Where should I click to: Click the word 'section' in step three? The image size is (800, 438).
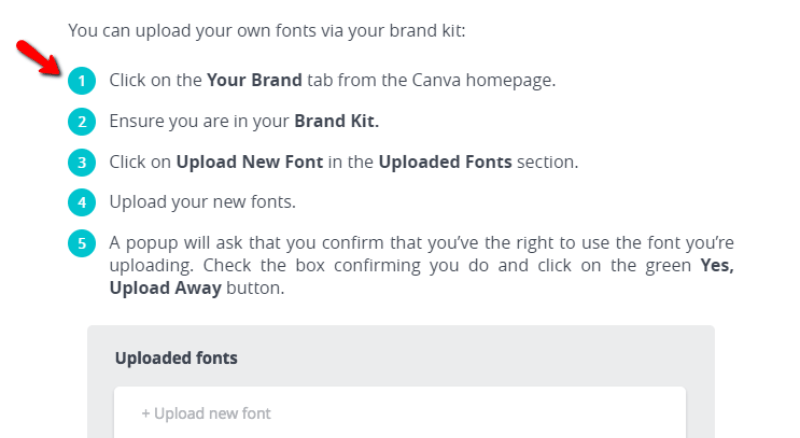tap(548, 161)
